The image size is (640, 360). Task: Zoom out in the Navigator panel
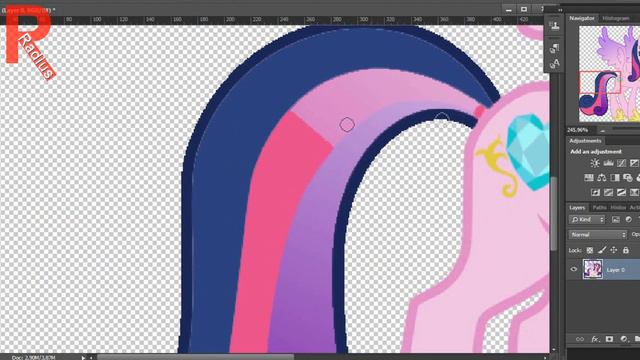click(x=603, y=130)
